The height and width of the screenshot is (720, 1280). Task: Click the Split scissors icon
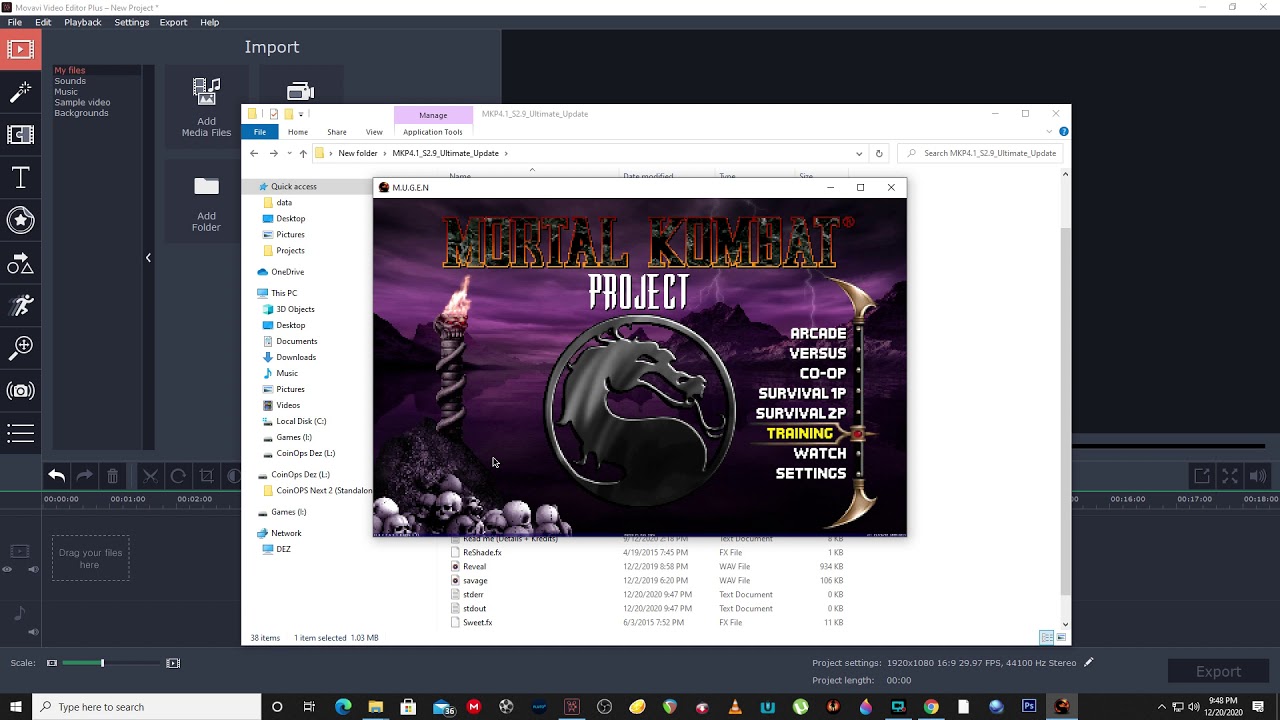click(150, 476)
